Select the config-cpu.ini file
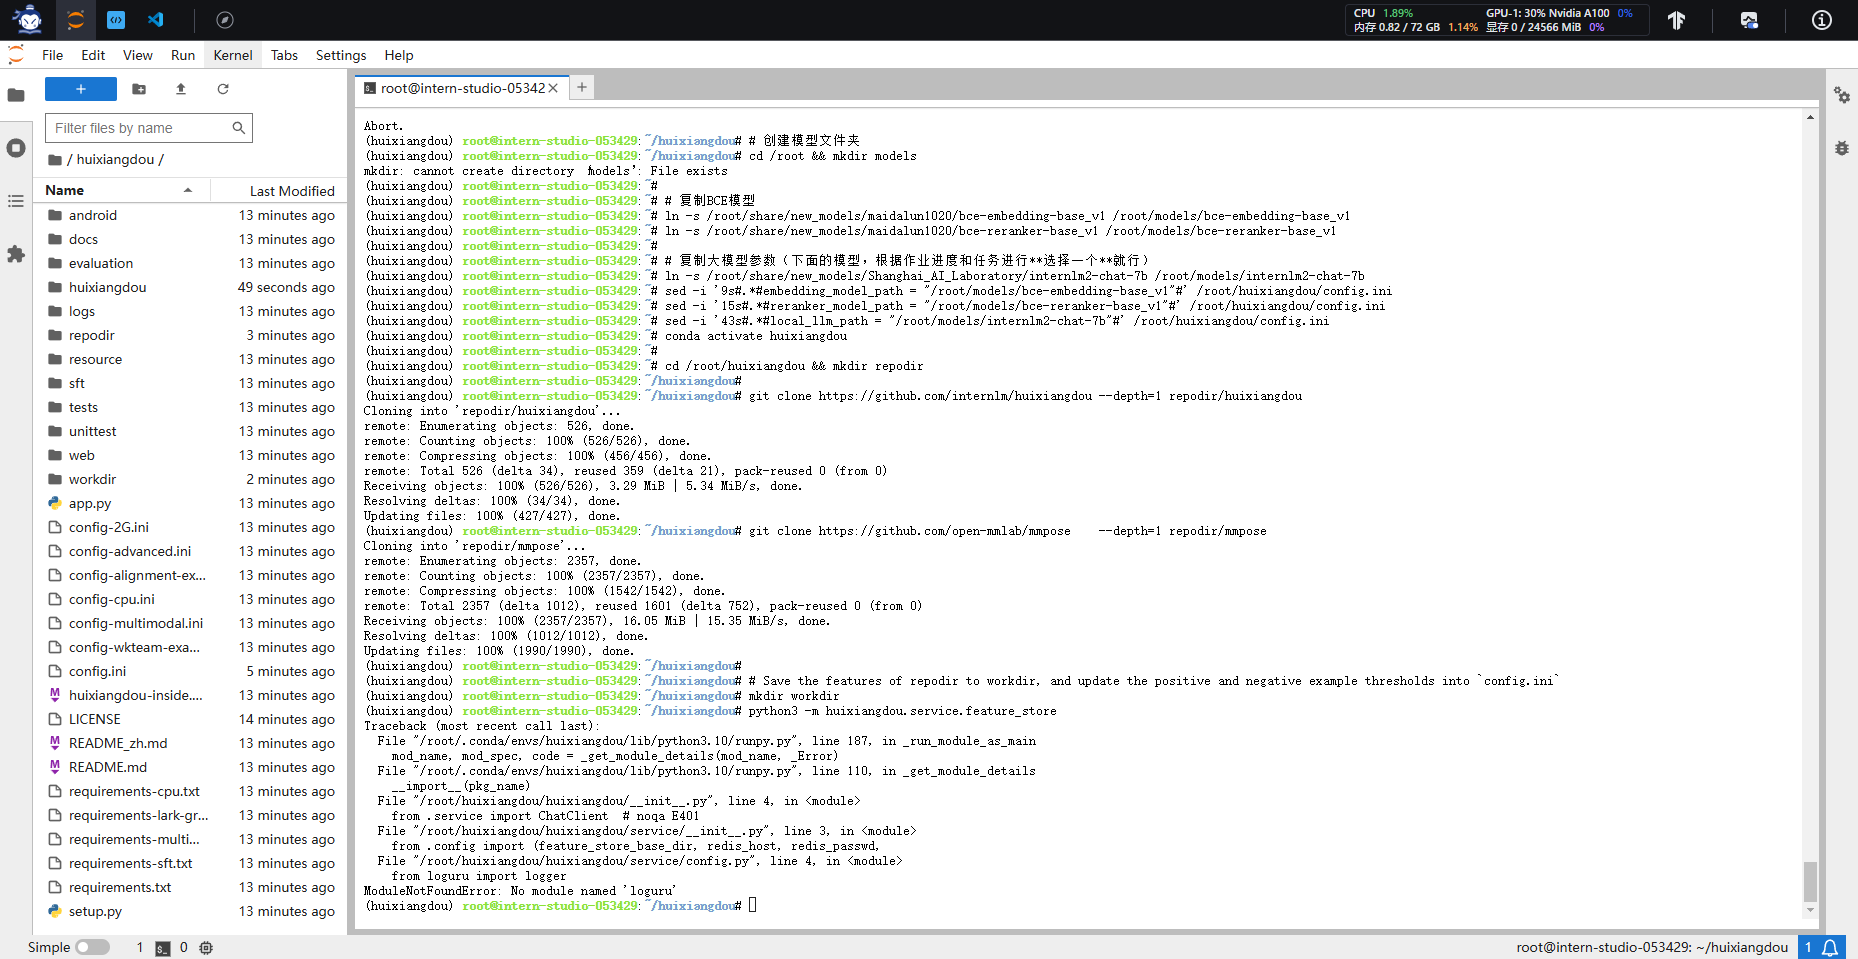The image size is (1858, 959). (x=191, y=599)
